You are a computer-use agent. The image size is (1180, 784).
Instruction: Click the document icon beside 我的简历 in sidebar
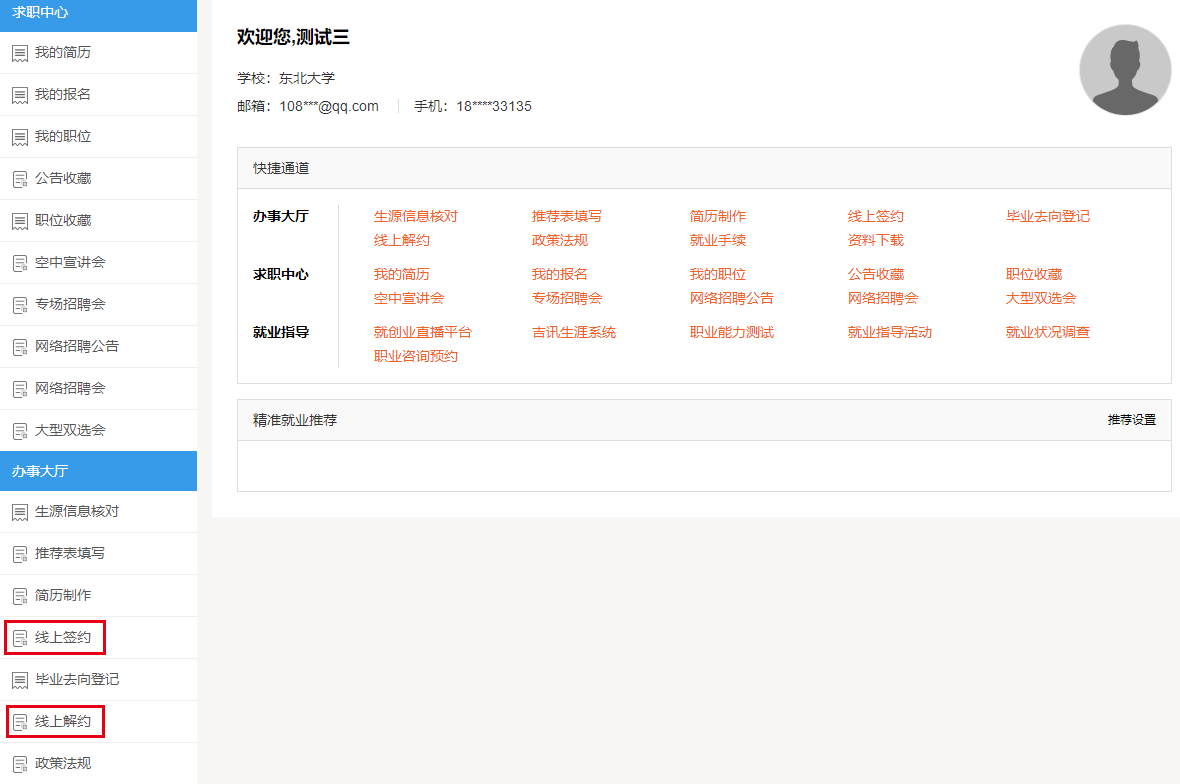[x=19, y=53]
